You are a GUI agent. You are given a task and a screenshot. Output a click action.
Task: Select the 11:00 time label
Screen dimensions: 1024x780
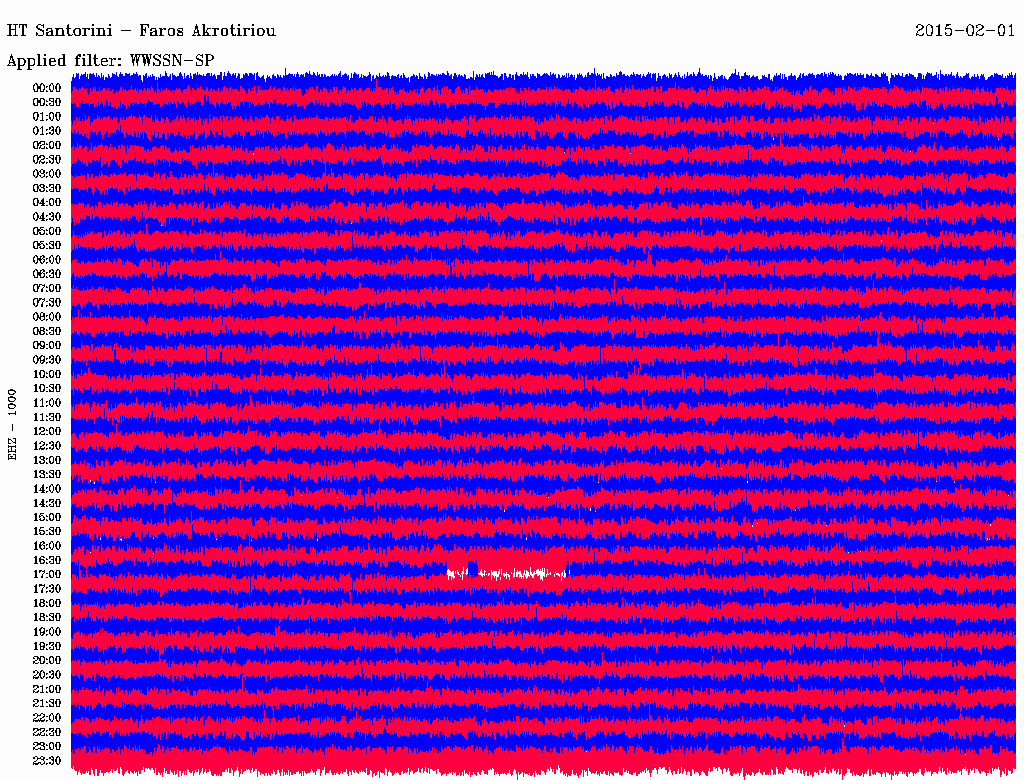tap(47, 403)
